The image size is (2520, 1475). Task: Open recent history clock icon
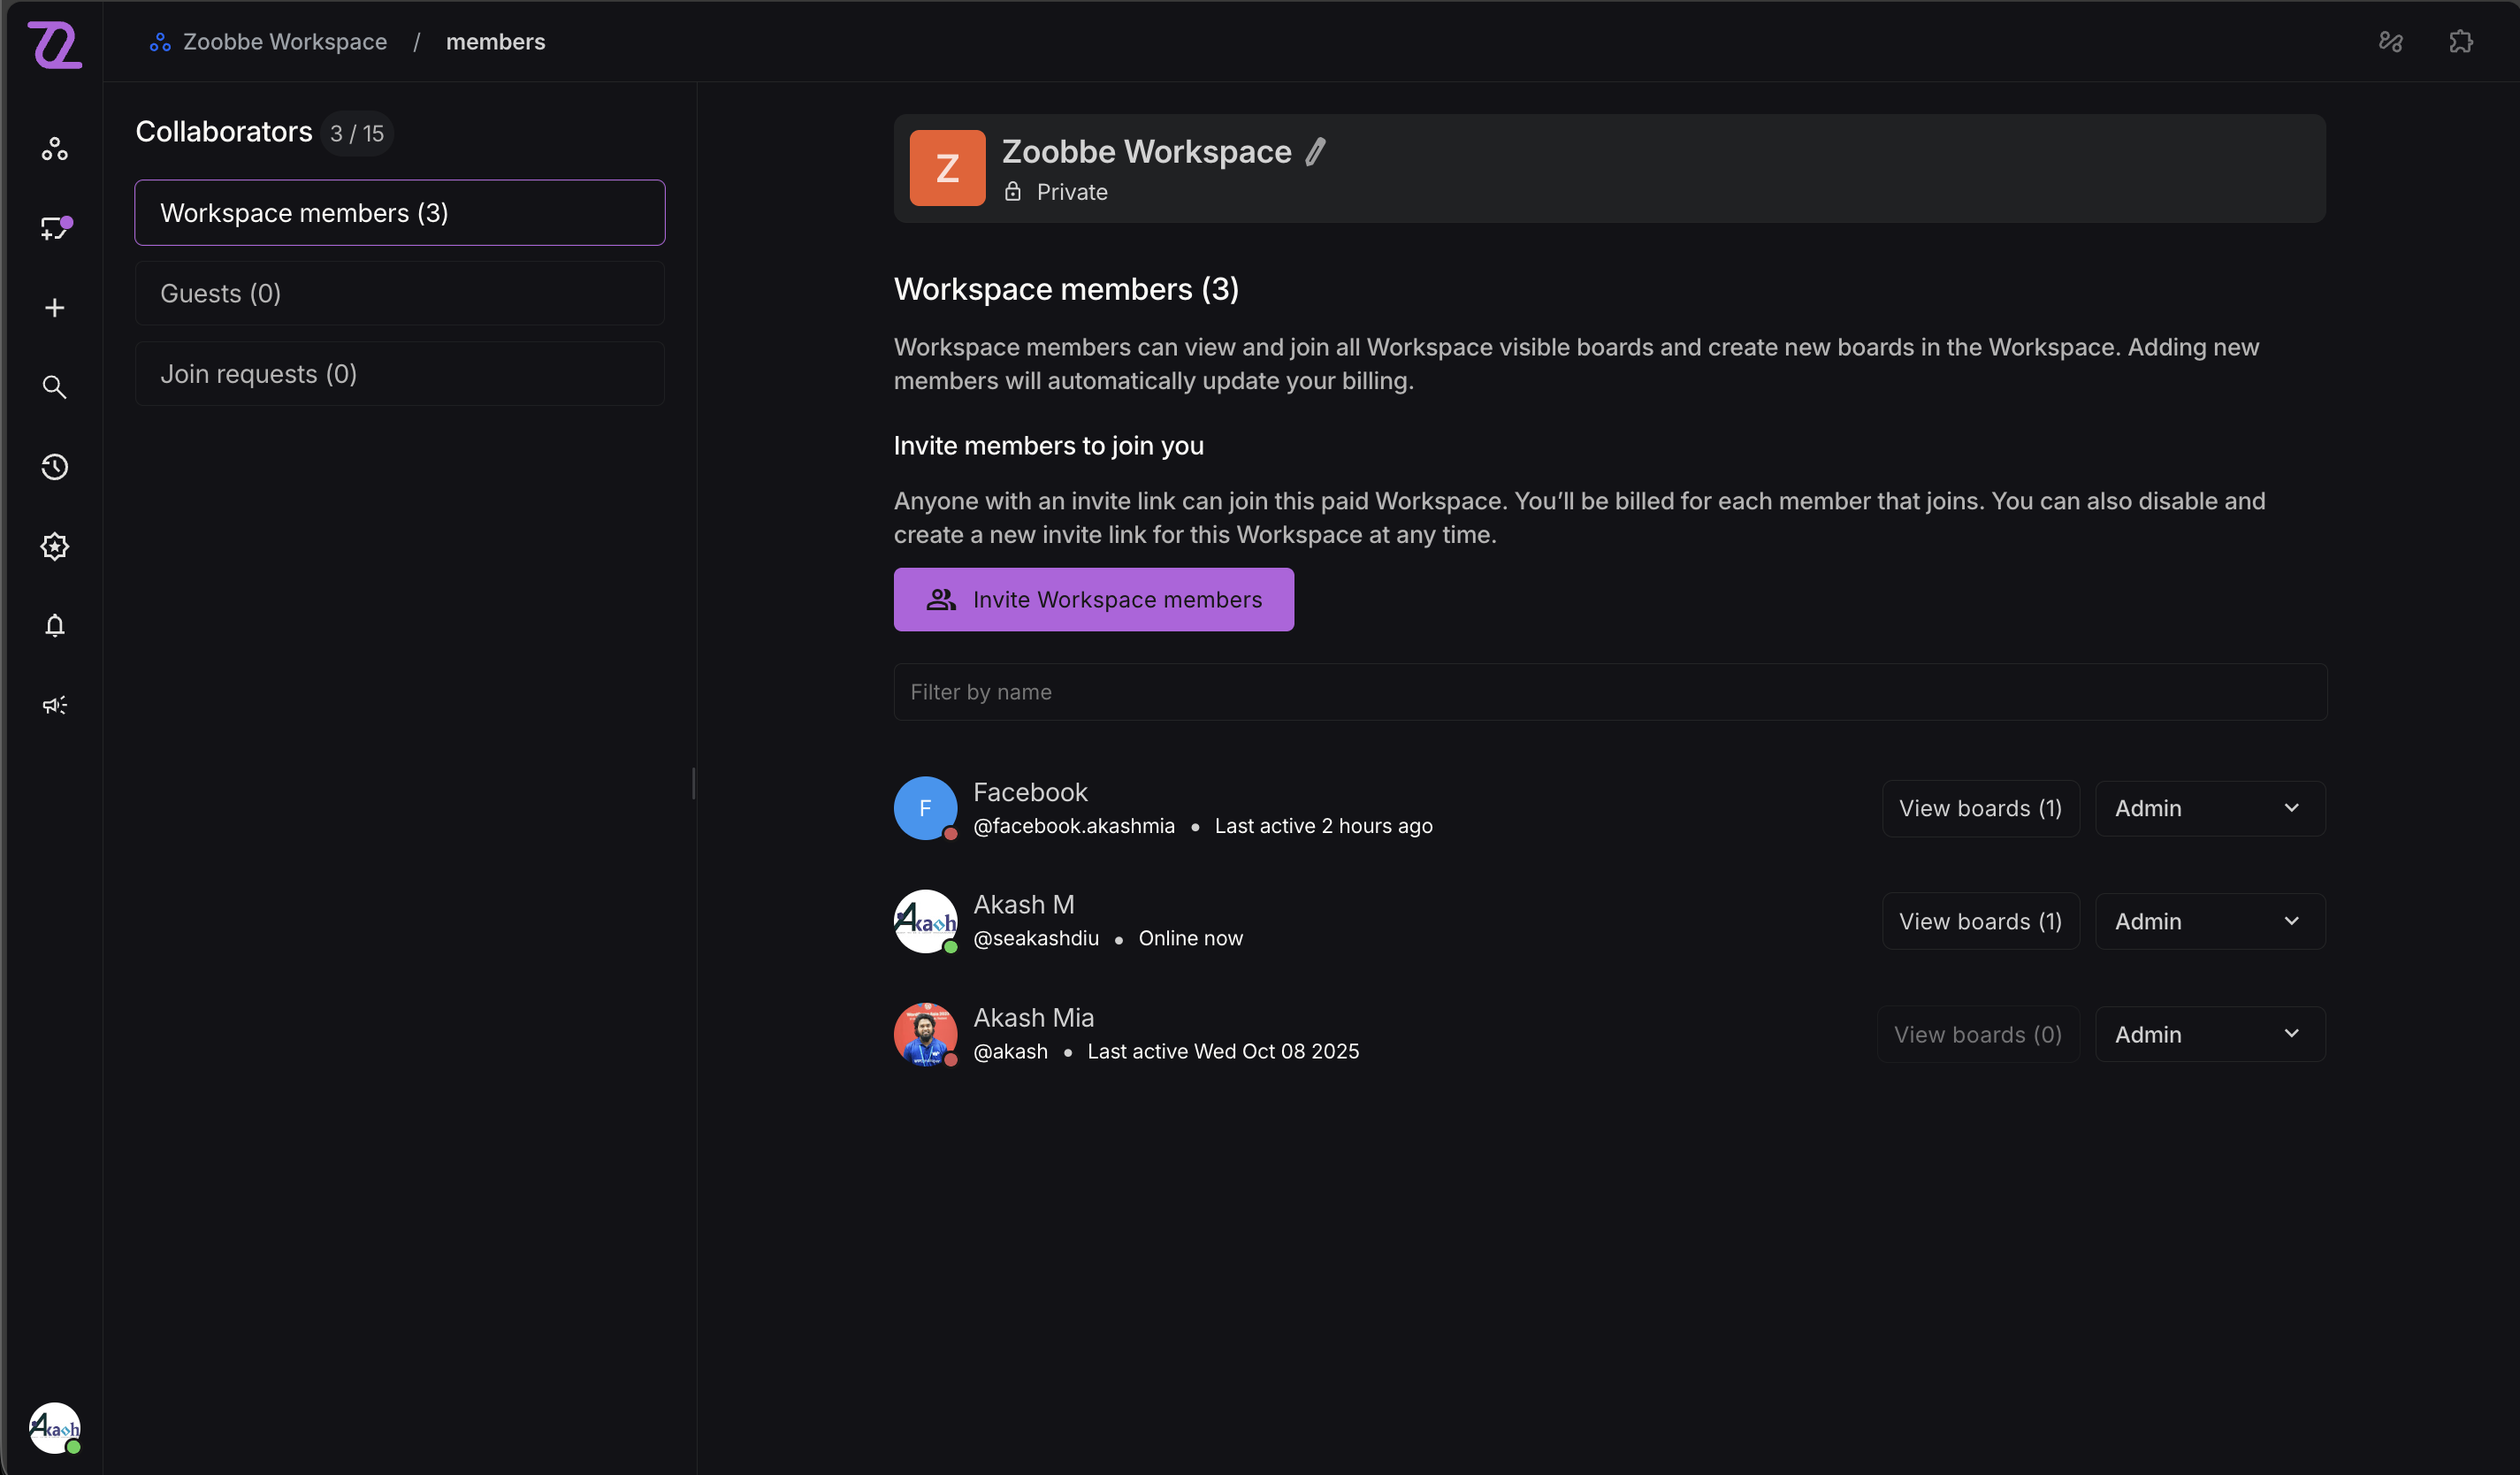coord(54,467)
